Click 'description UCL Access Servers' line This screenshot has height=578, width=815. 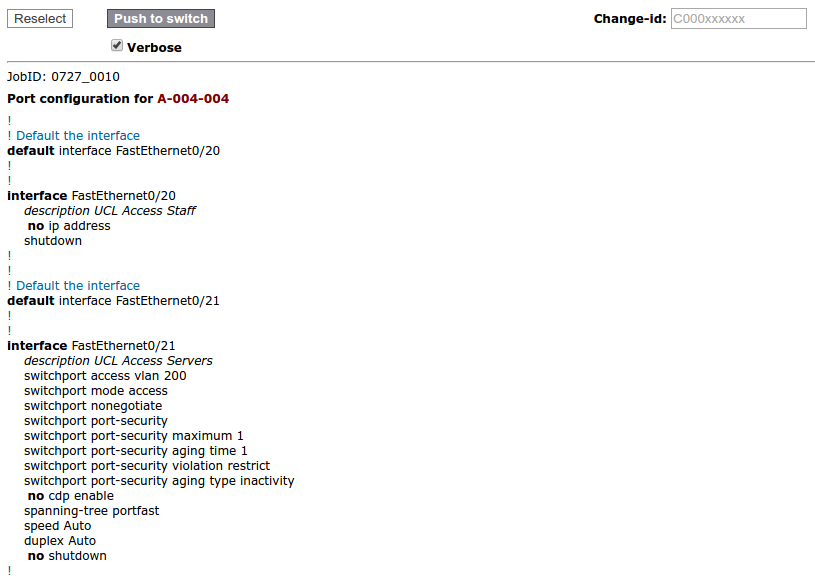click(118, 361)
